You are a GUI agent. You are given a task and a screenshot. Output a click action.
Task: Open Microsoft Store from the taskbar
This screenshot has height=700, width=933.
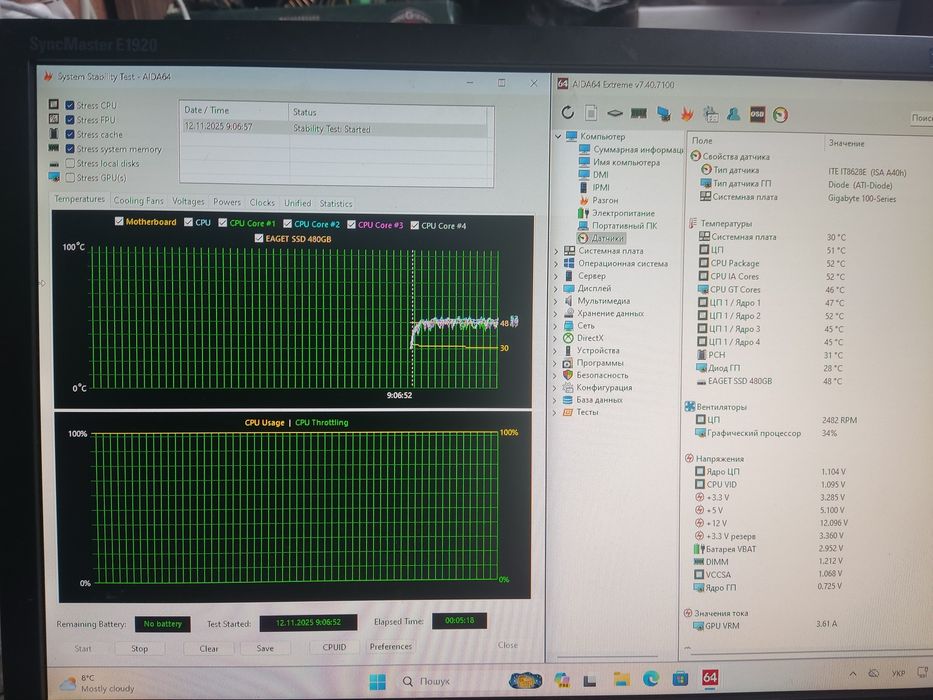680,679
